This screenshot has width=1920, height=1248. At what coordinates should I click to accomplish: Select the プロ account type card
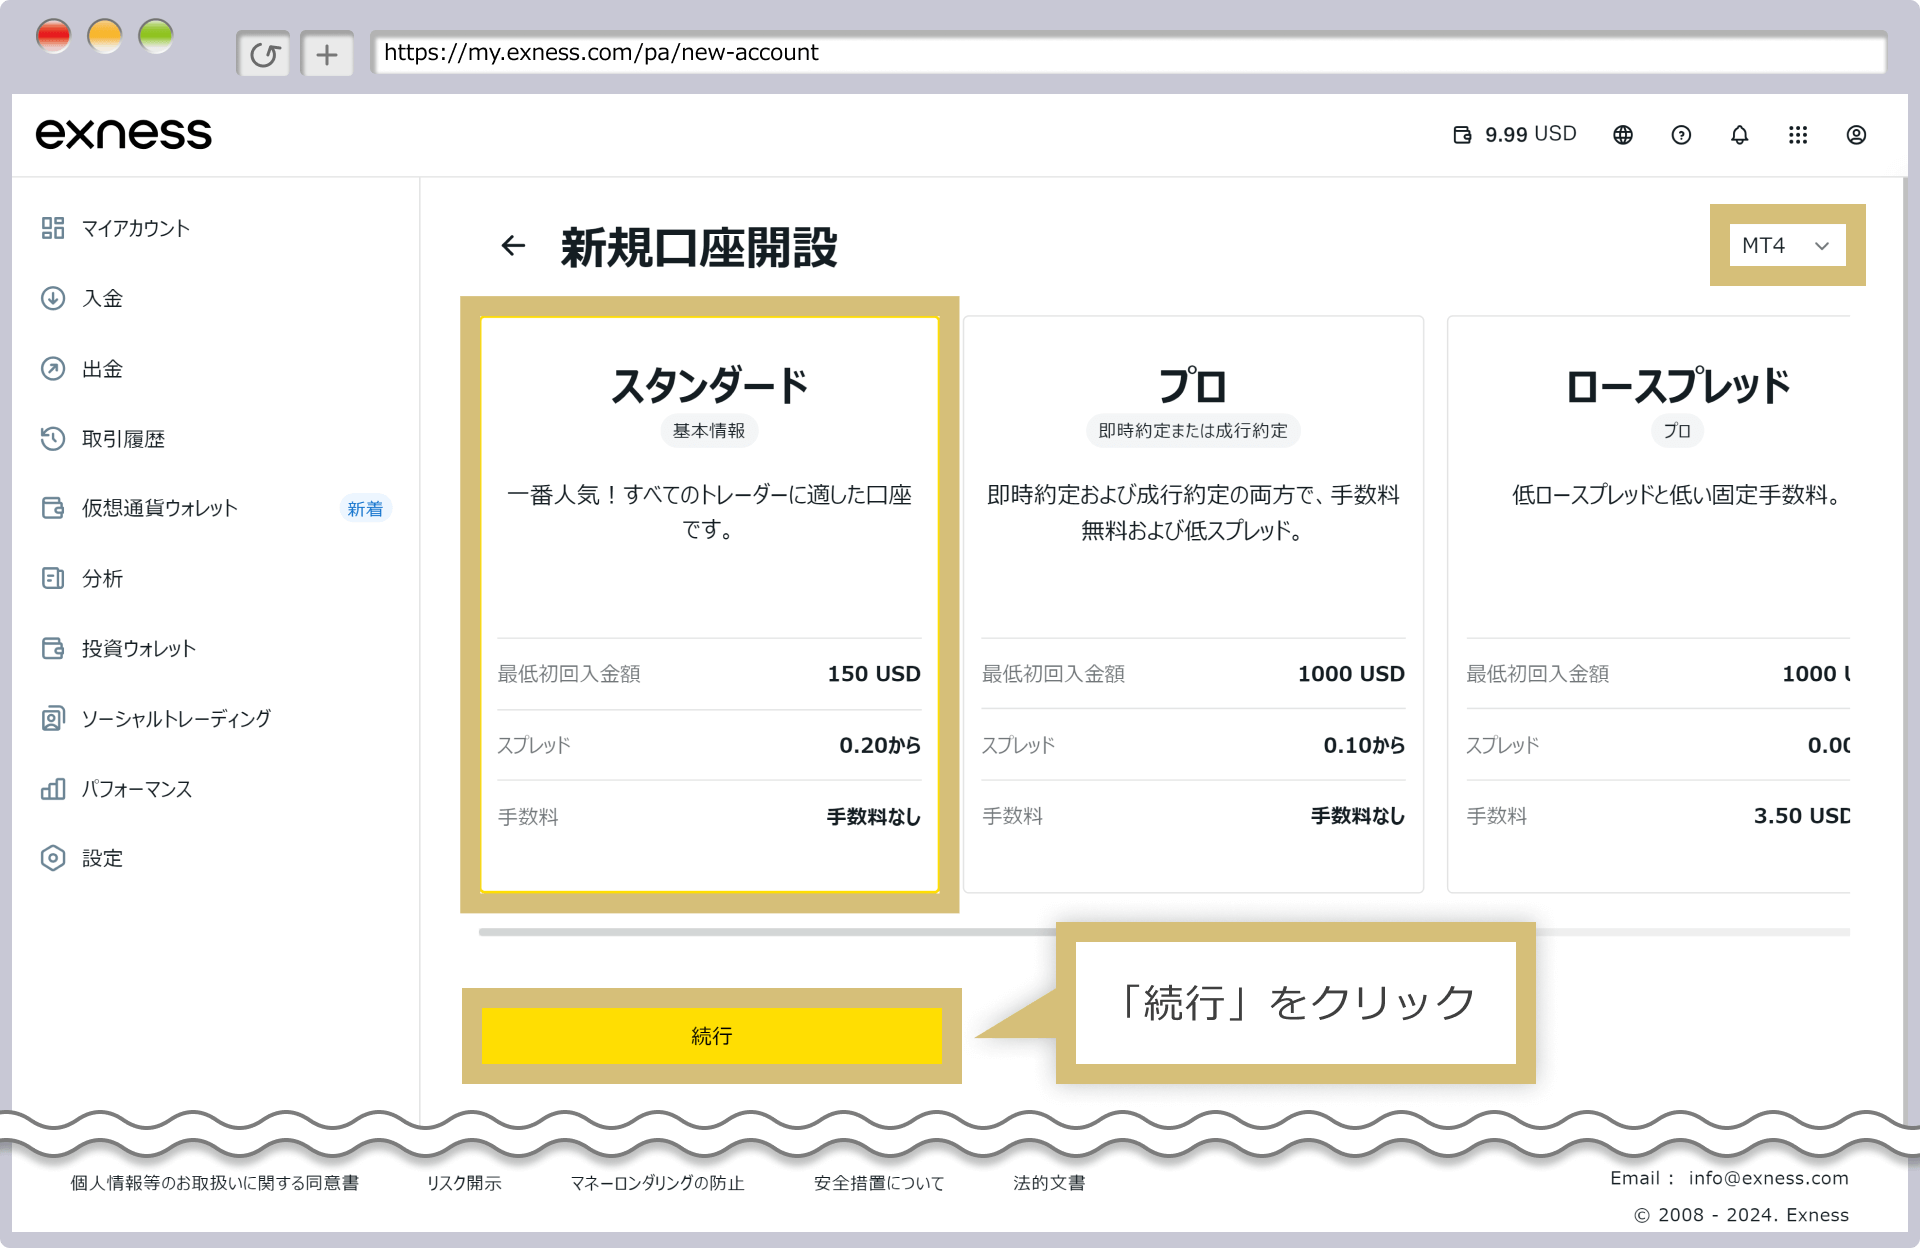1192,600
